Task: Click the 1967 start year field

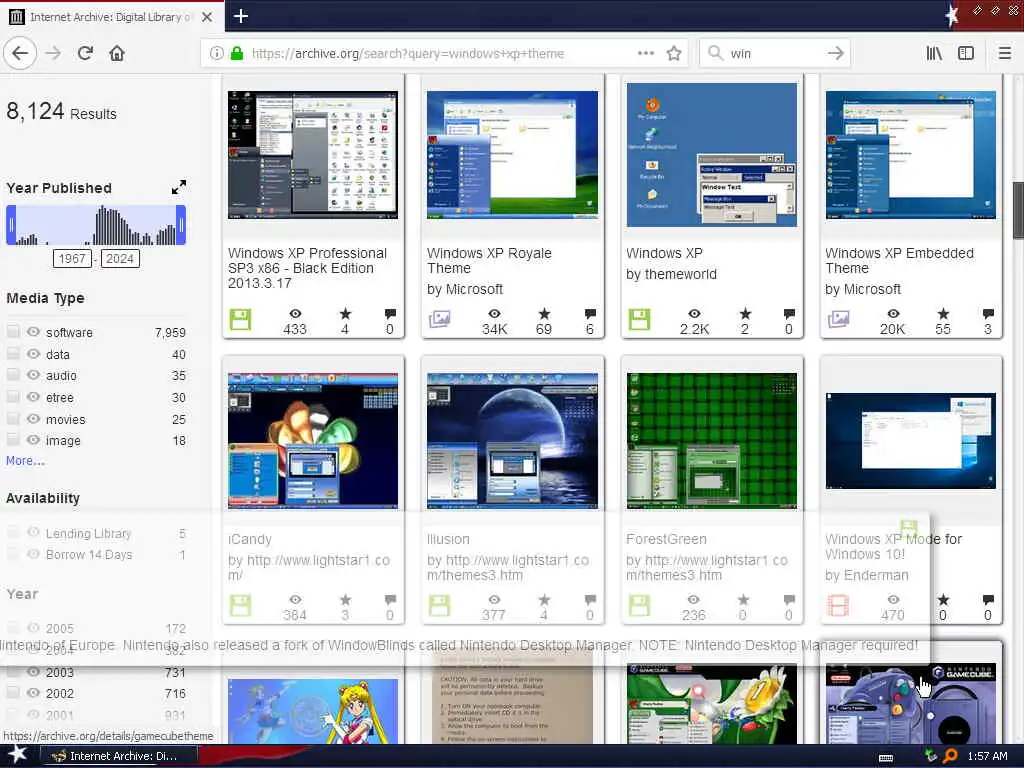Action: (x=72, y=259)
